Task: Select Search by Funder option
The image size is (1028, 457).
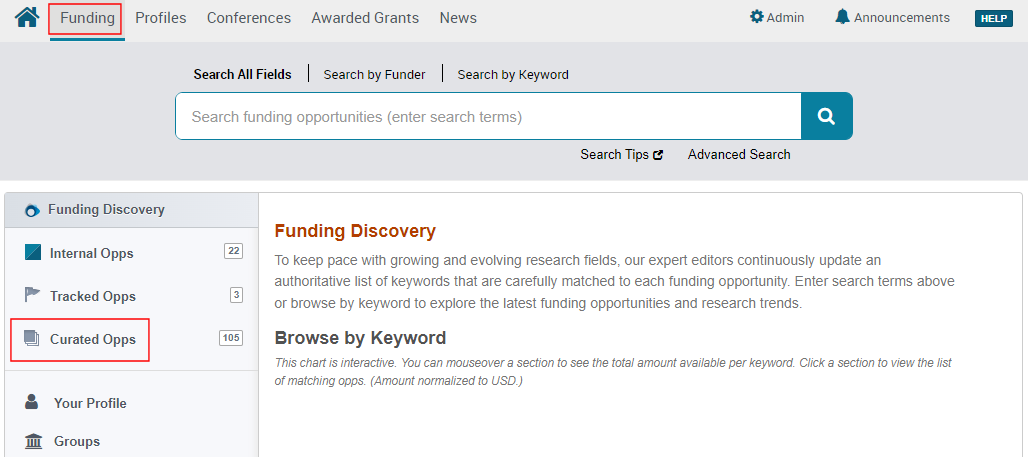Action: 374,74
